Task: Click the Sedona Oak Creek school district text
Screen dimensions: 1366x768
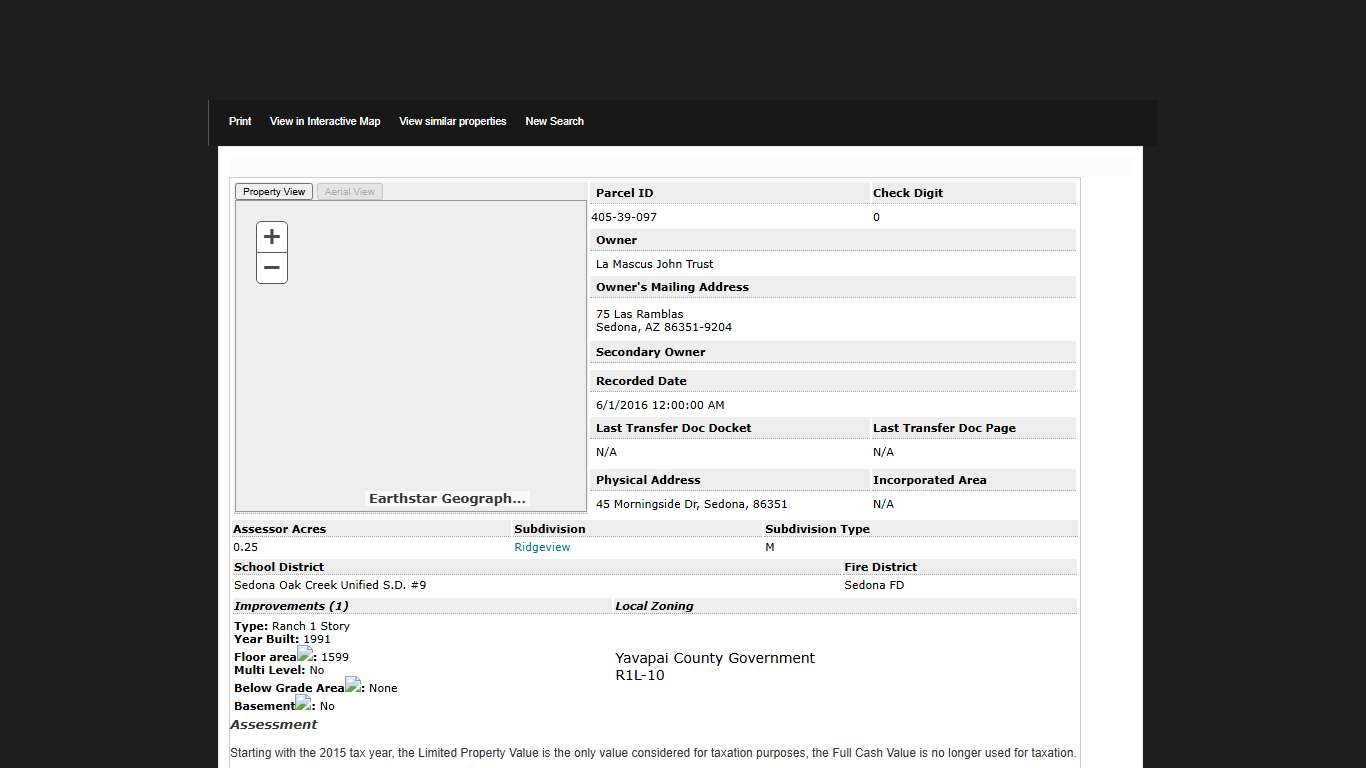Action: click(330, 585)
